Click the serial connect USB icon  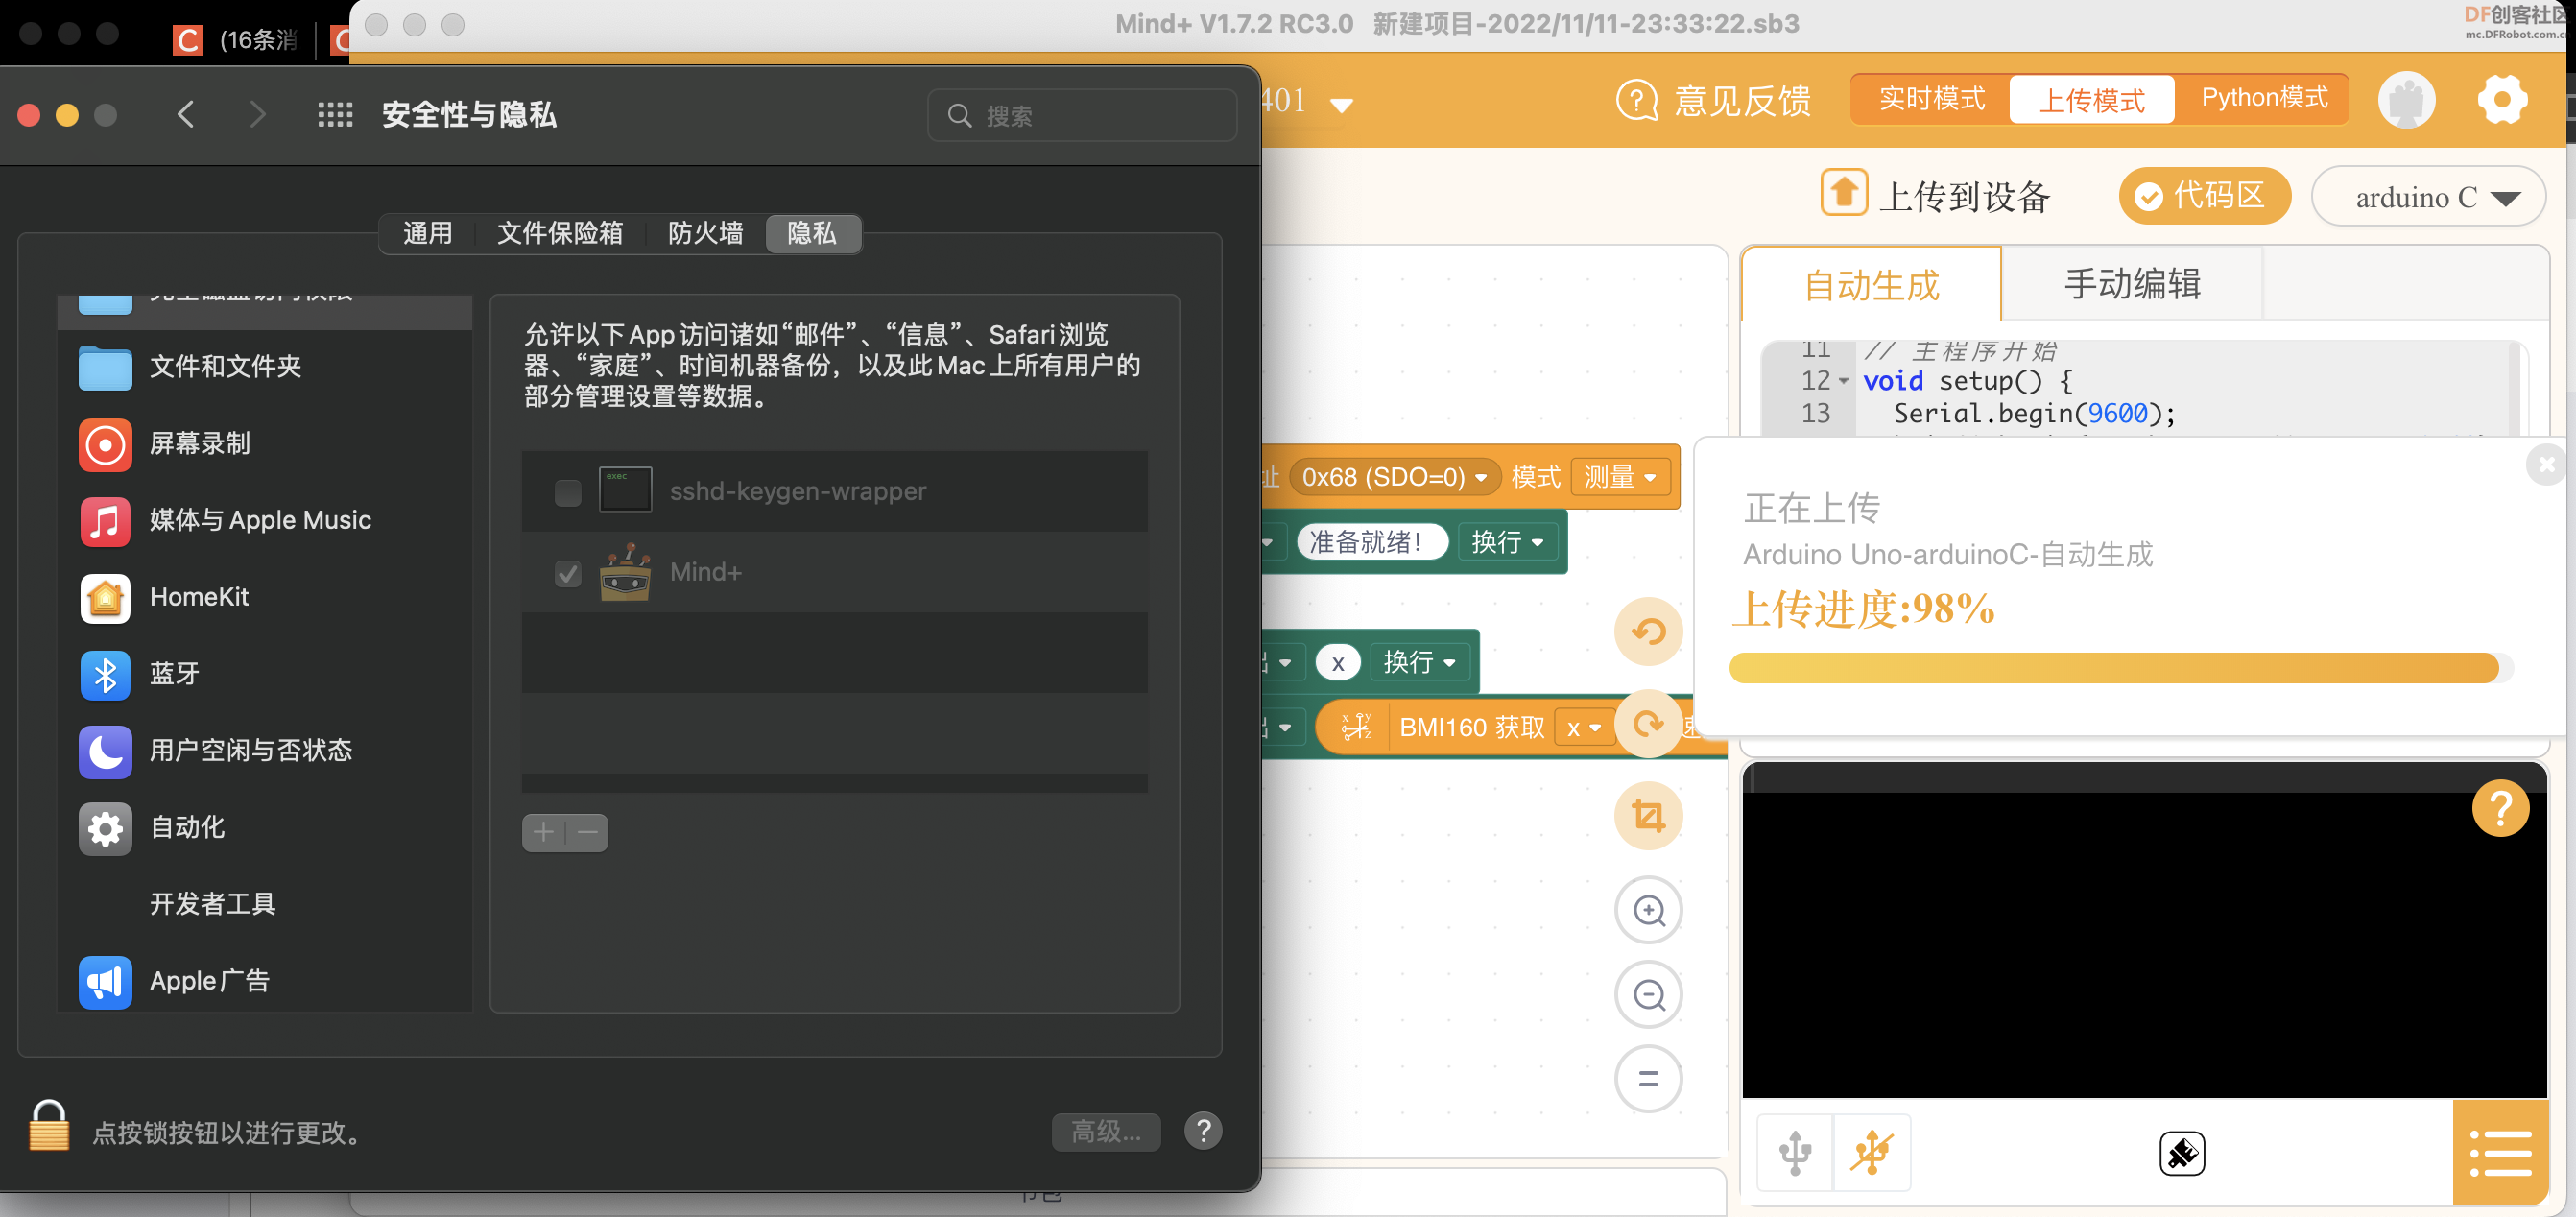[1795, 1153]
